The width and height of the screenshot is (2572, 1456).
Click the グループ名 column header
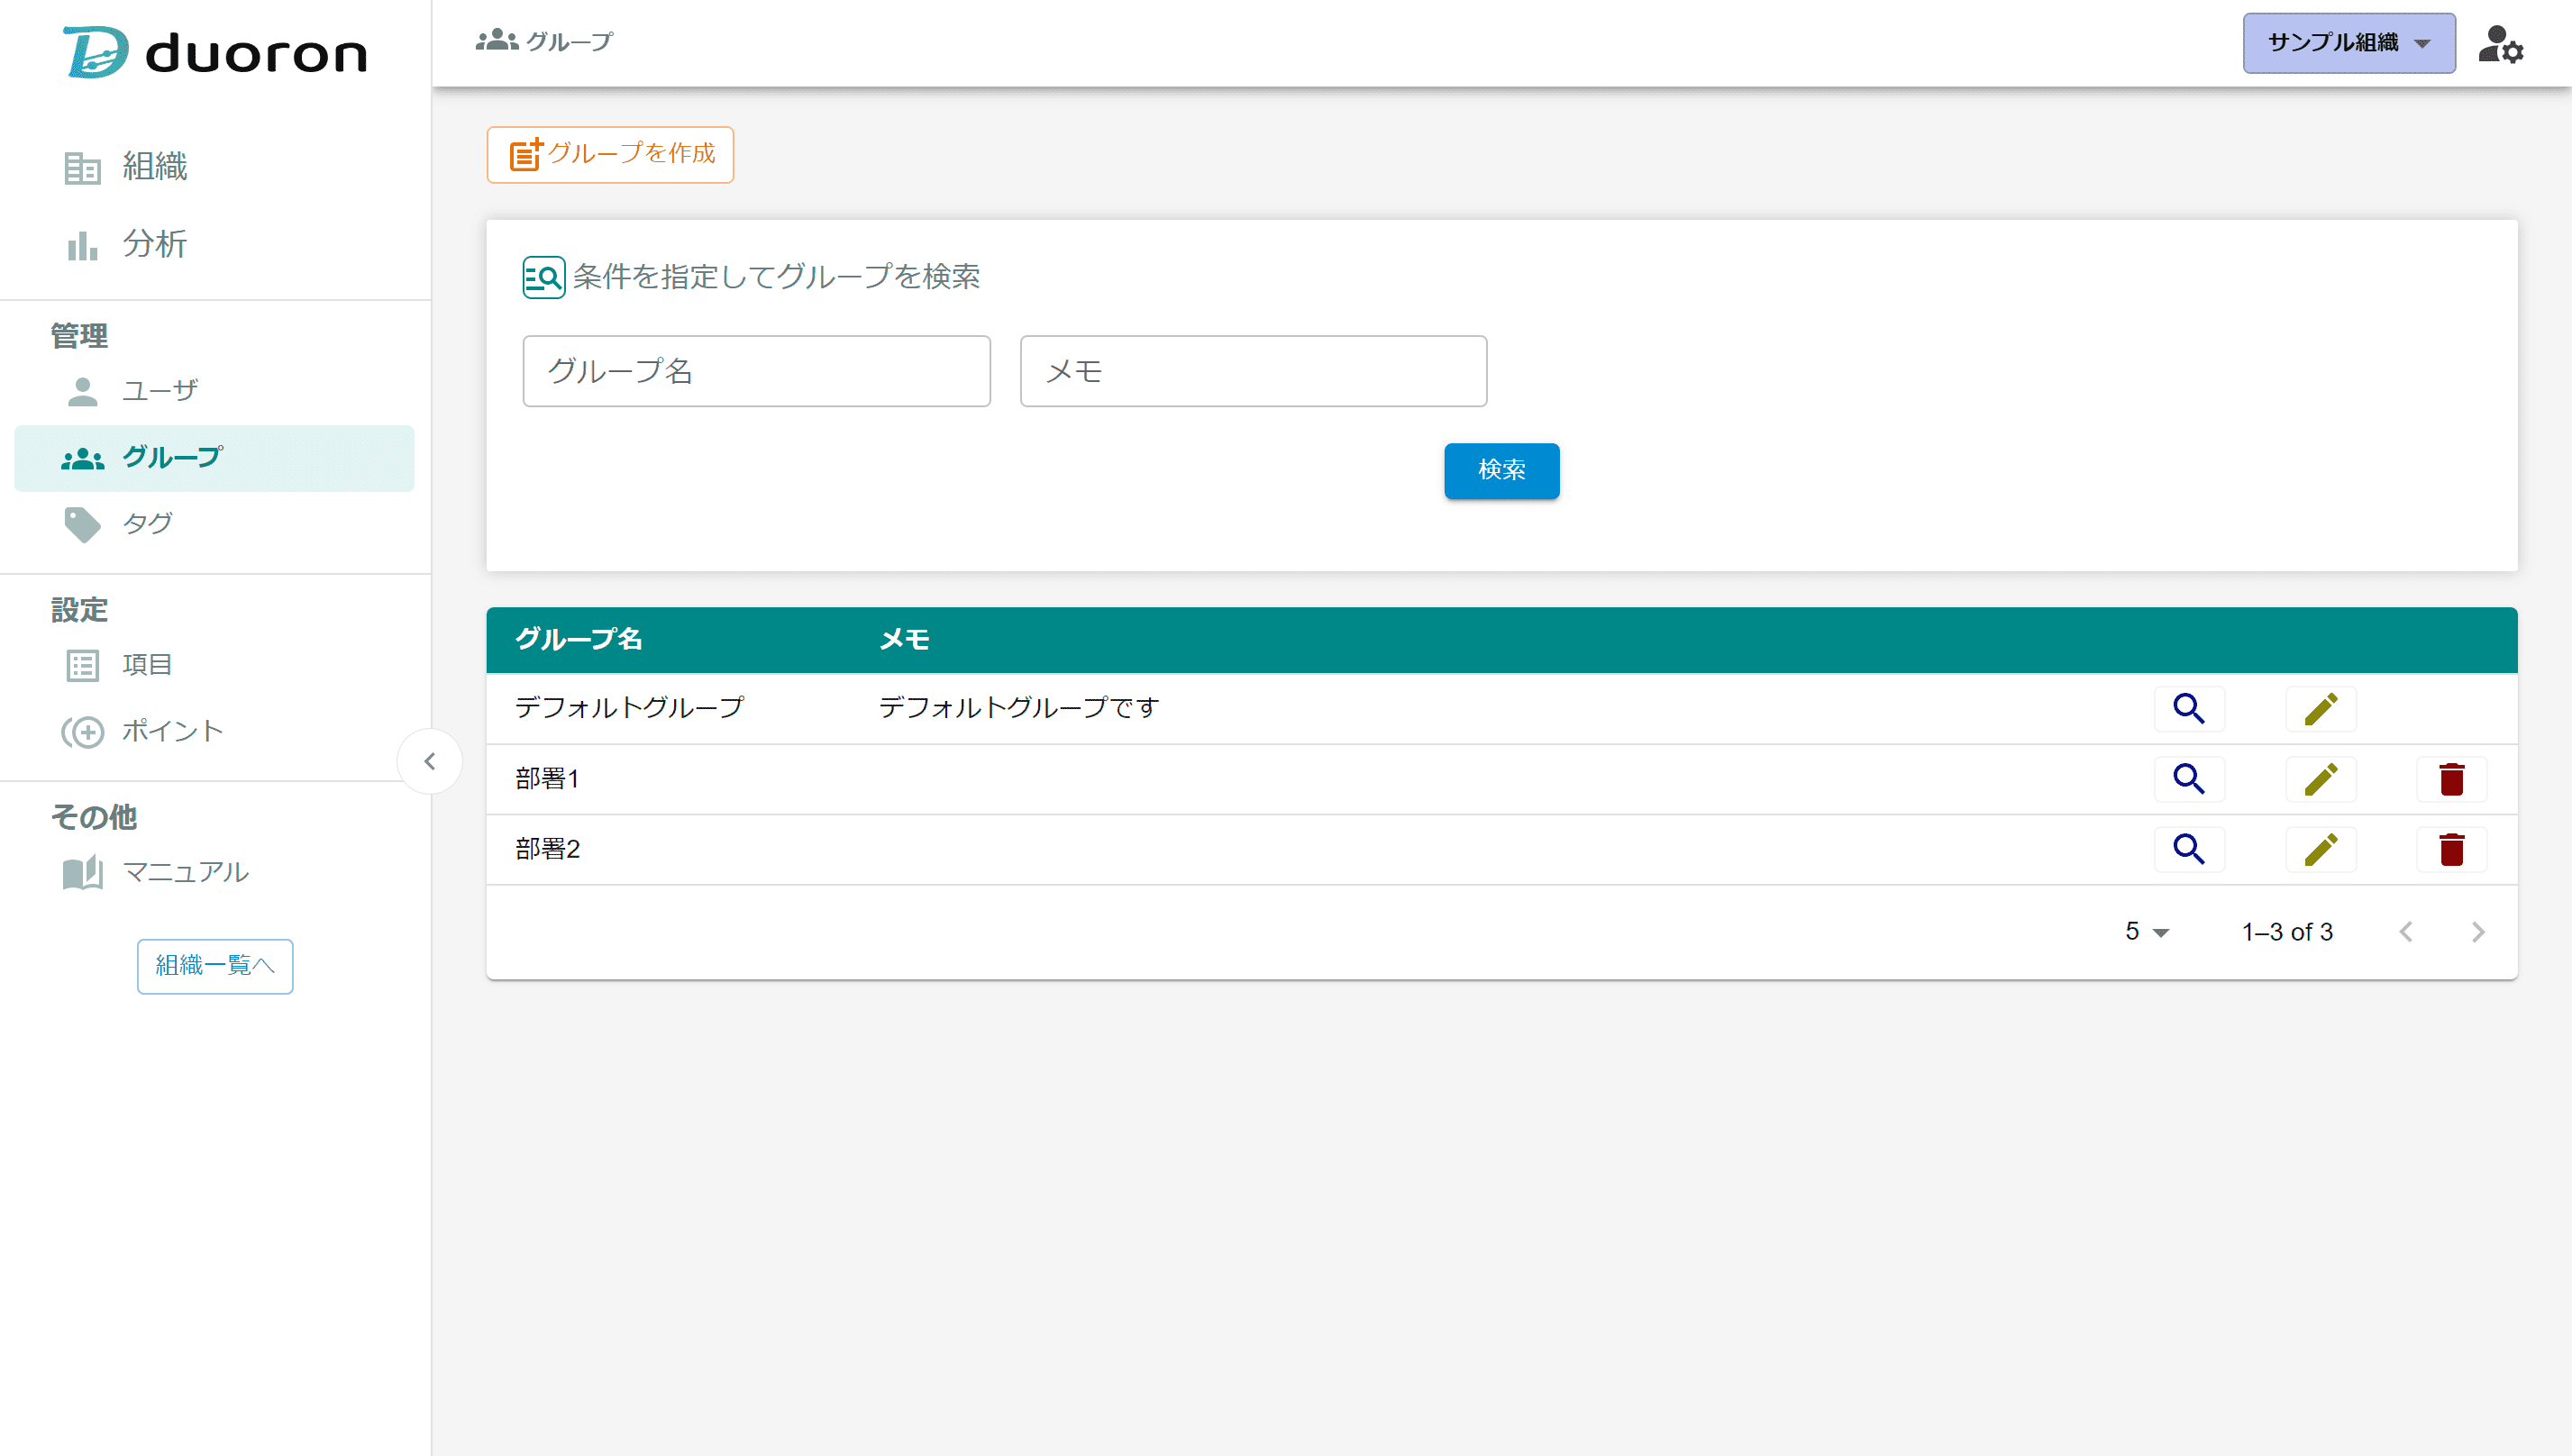tap(579, 640)
